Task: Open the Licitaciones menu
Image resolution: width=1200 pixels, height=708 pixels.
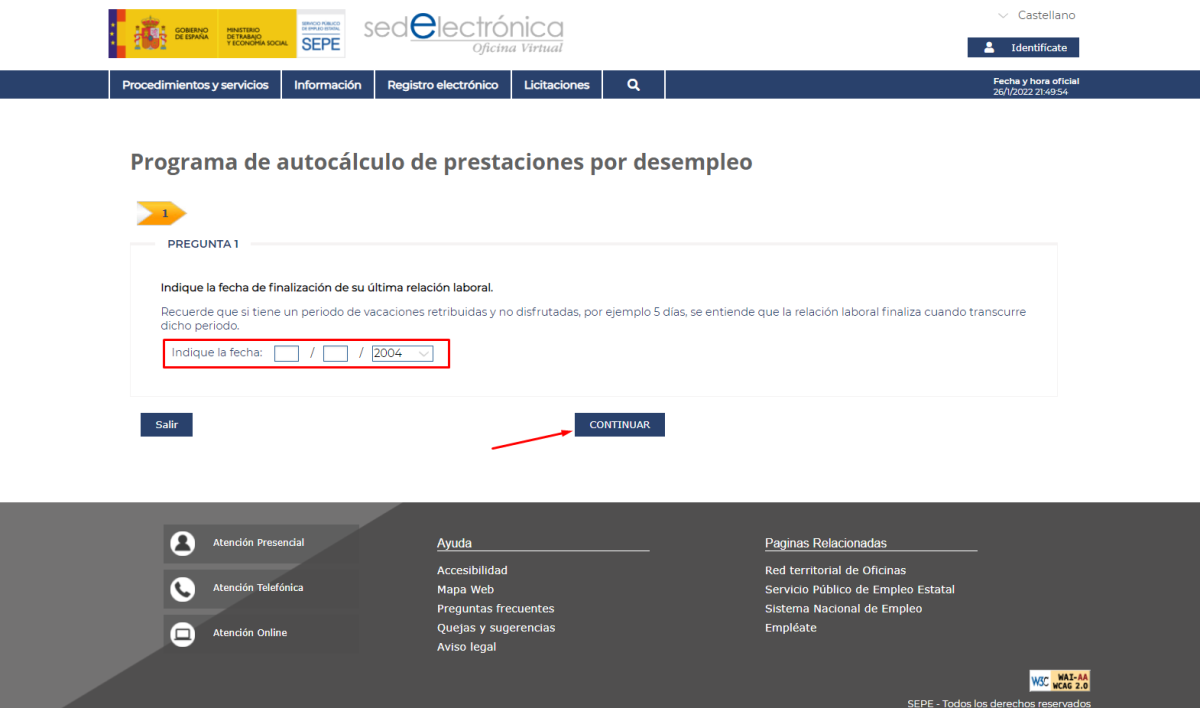Action: coord(557,85)
